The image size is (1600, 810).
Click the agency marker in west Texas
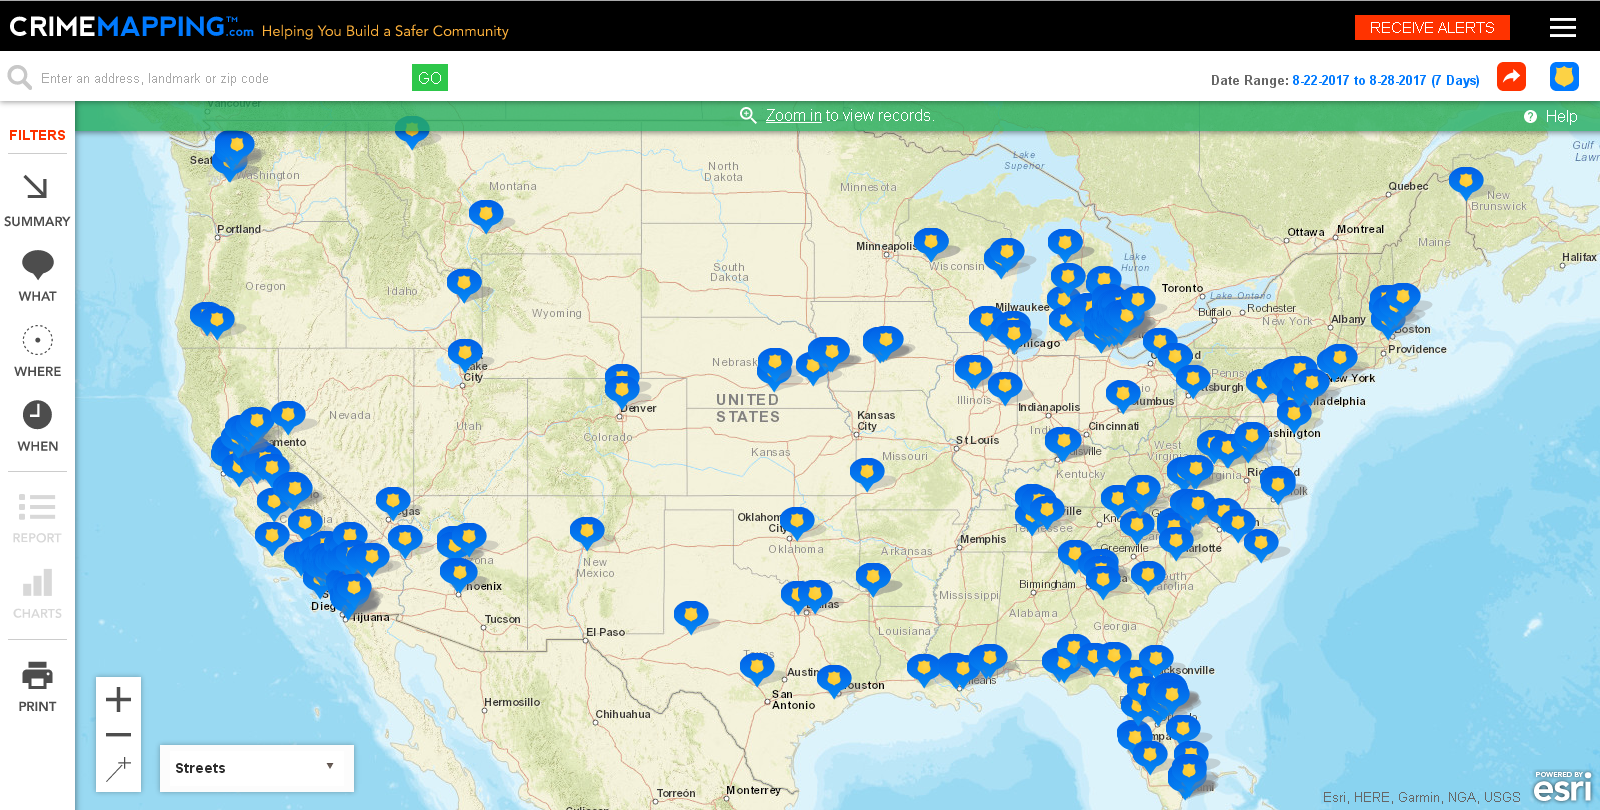click(691, 616)
